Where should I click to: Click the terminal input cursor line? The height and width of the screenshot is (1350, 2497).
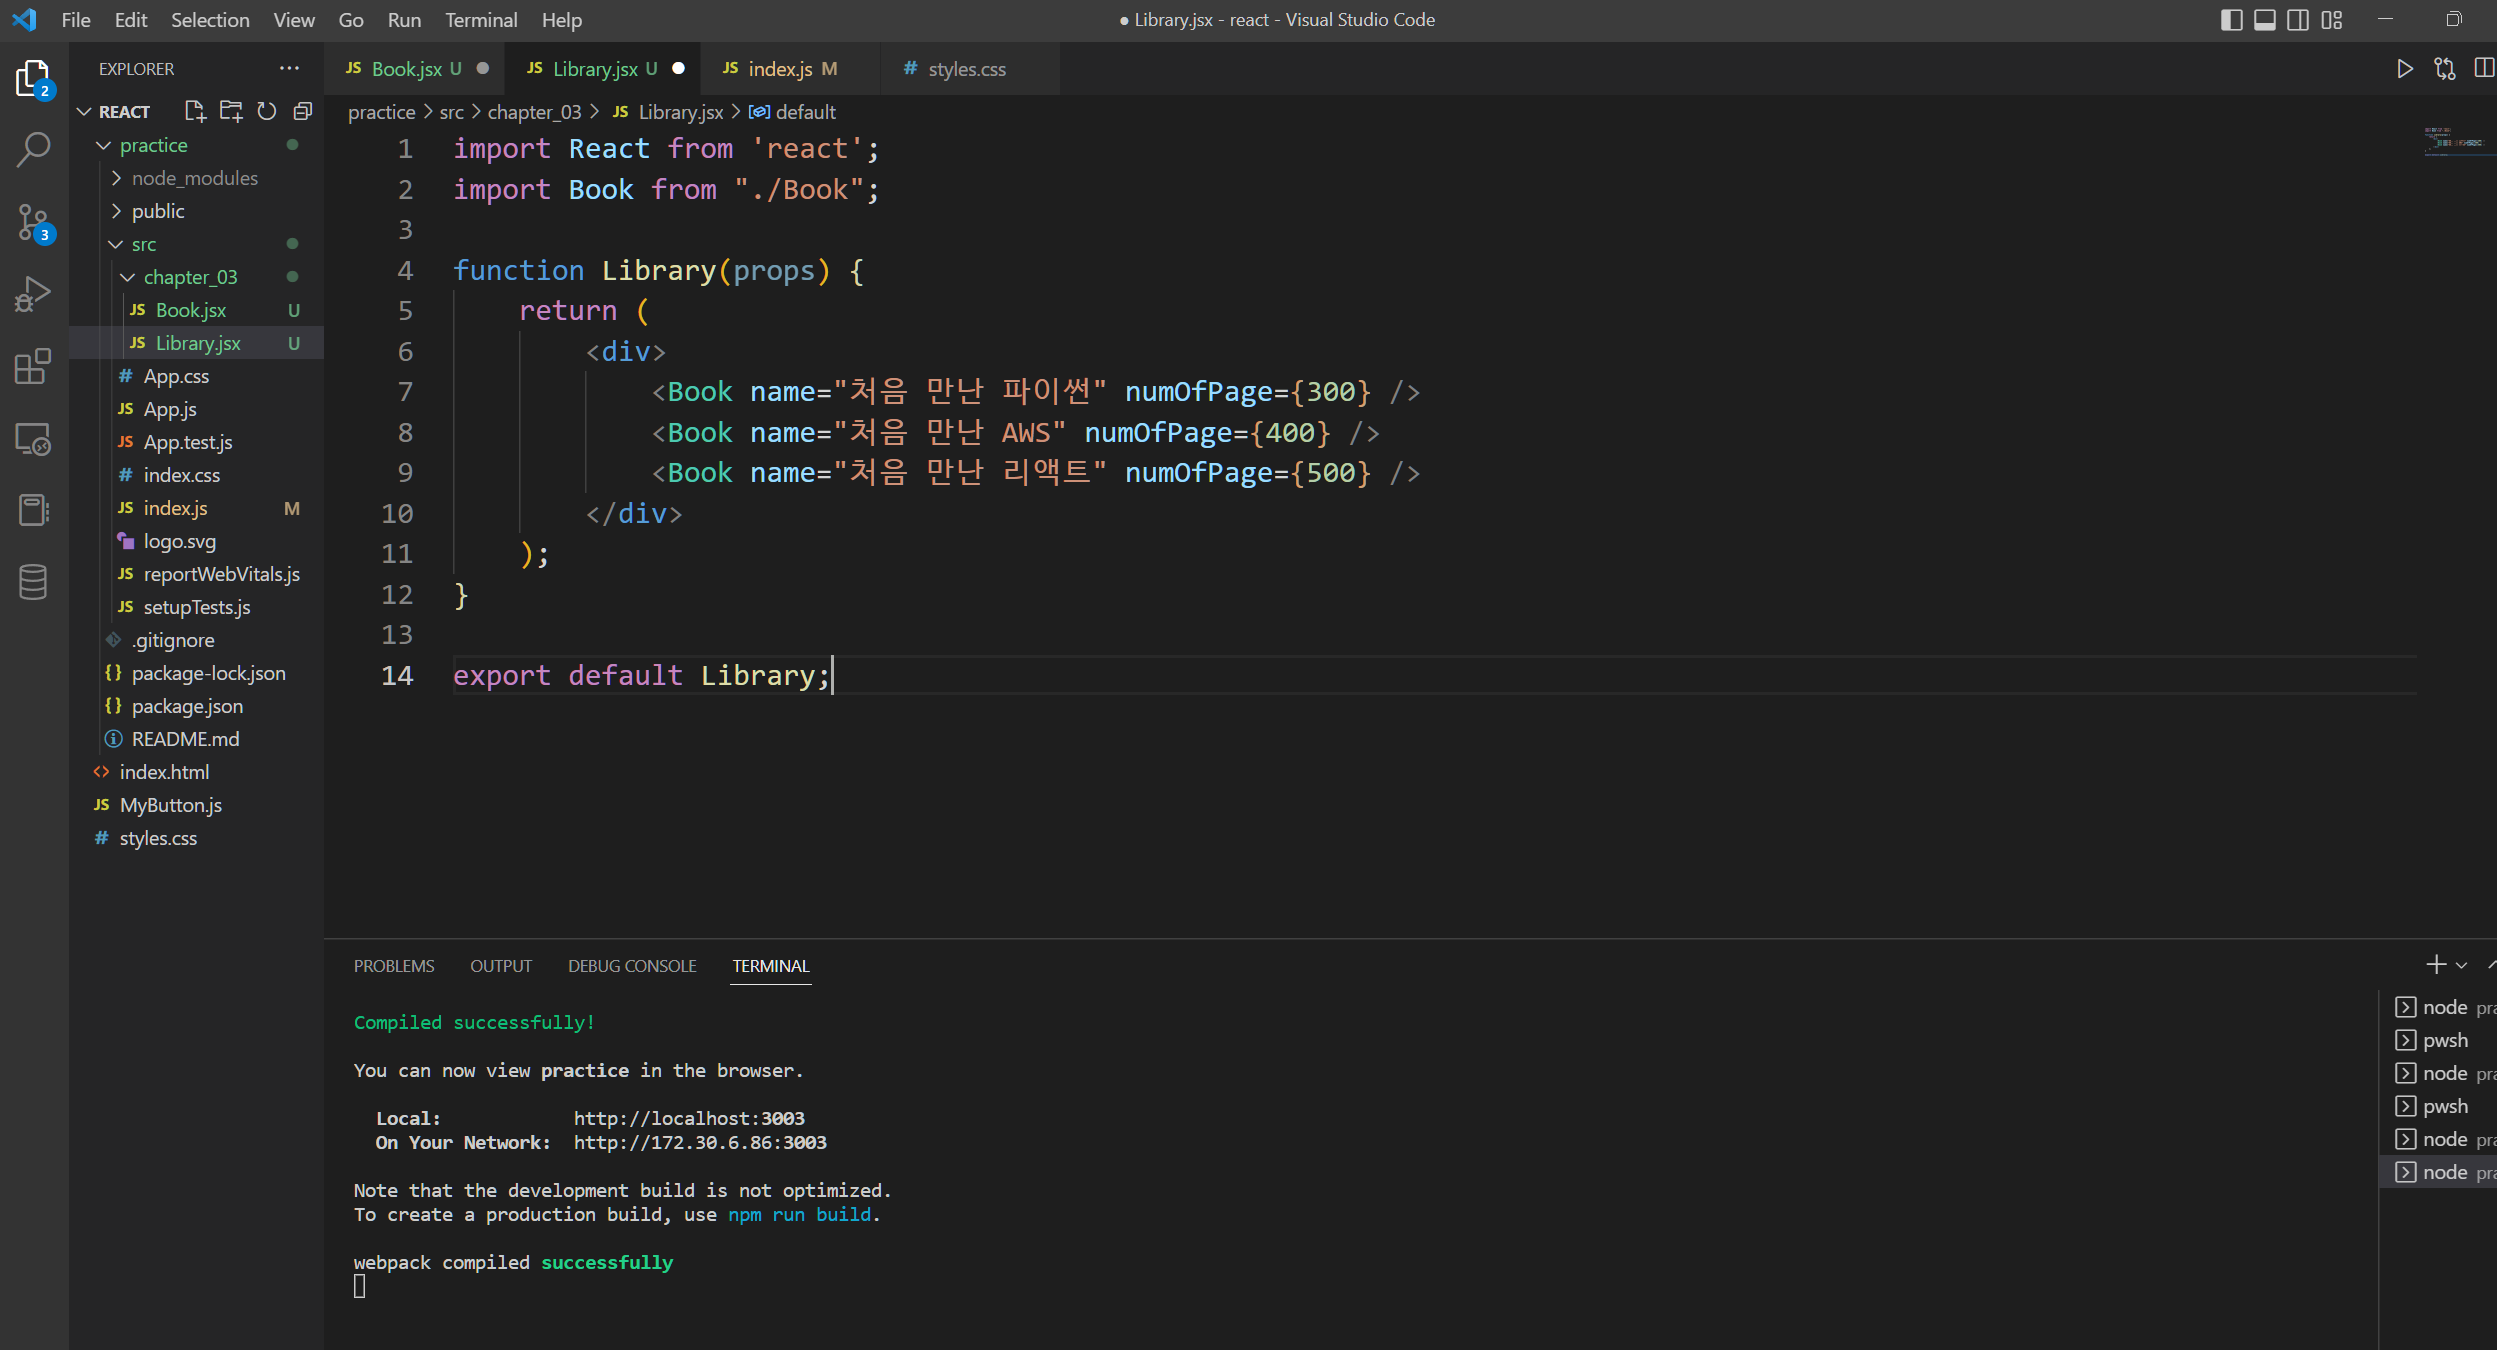pos(360,1286)
